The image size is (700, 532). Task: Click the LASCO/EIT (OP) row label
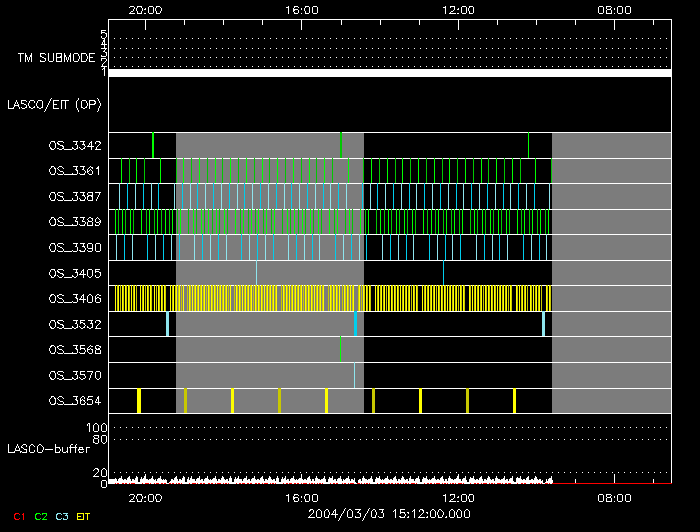click(x=54, y=104)
